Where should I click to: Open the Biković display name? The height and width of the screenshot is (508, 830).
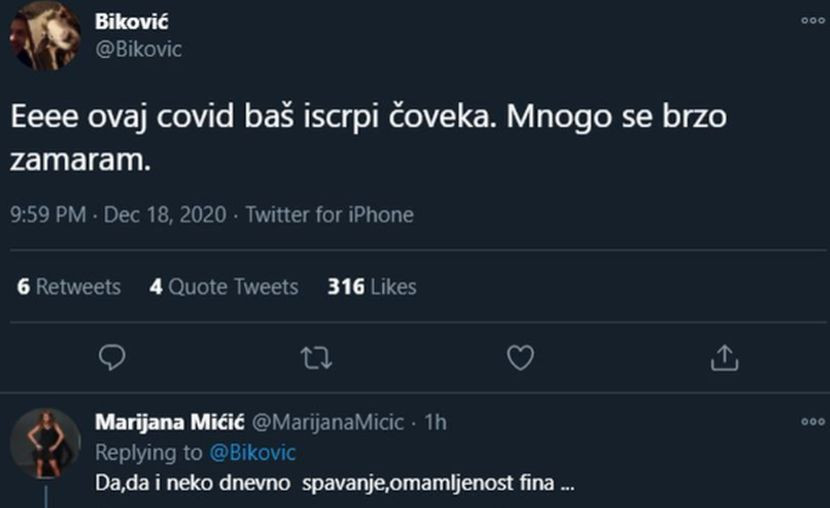pos(132,21)
